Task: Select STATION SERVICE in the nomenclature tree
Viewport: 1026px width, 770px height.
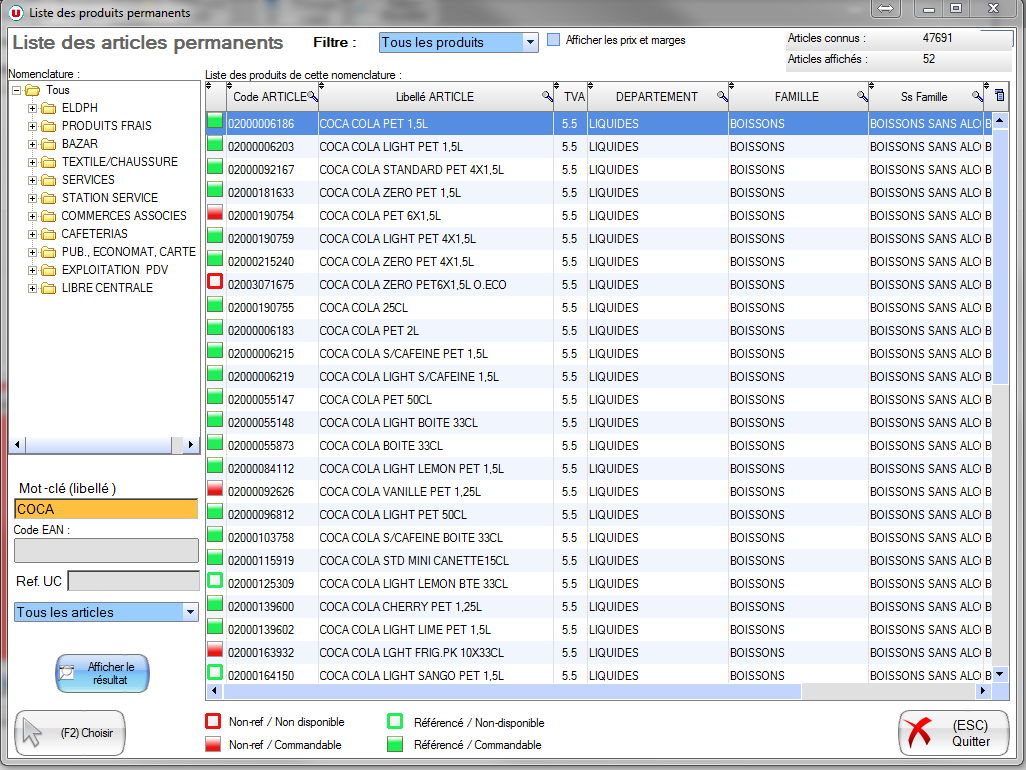Action: point(109,198)
